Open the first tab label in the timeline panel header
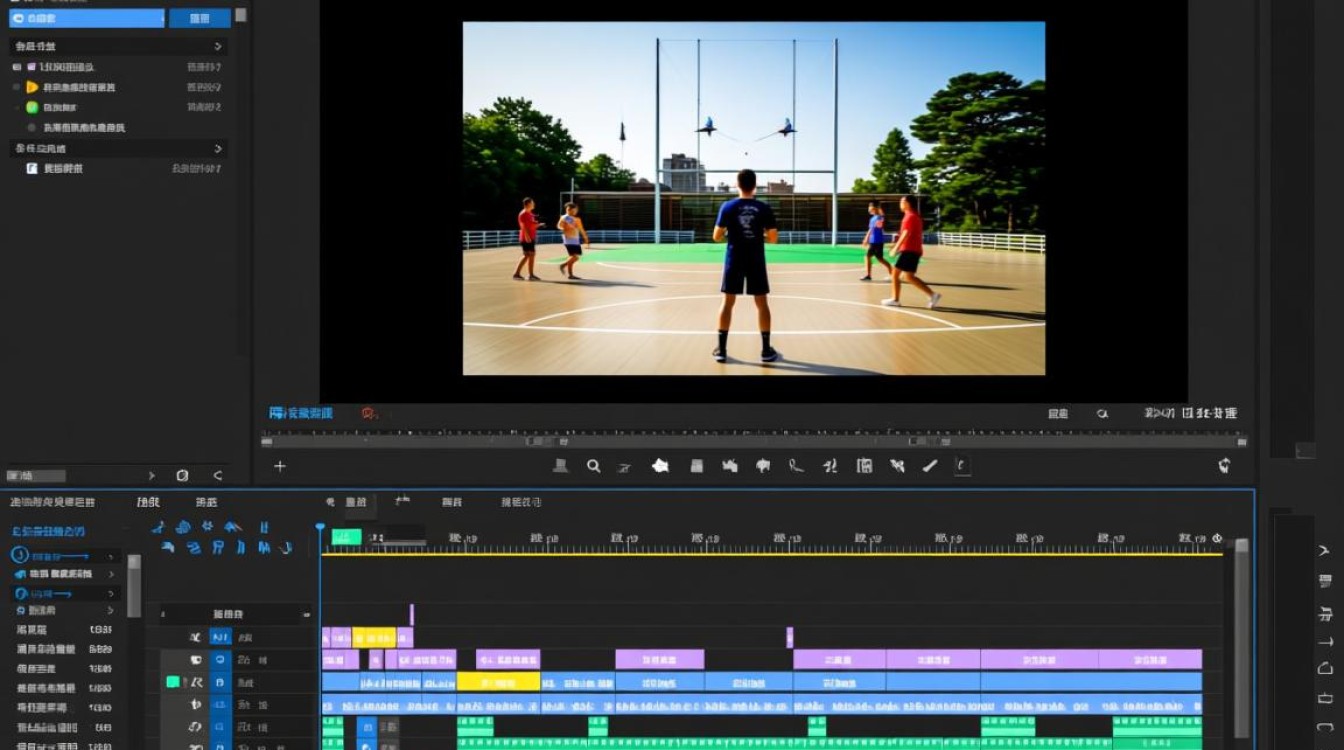This screenshot has height=750, width=1344. coord(53,502)
